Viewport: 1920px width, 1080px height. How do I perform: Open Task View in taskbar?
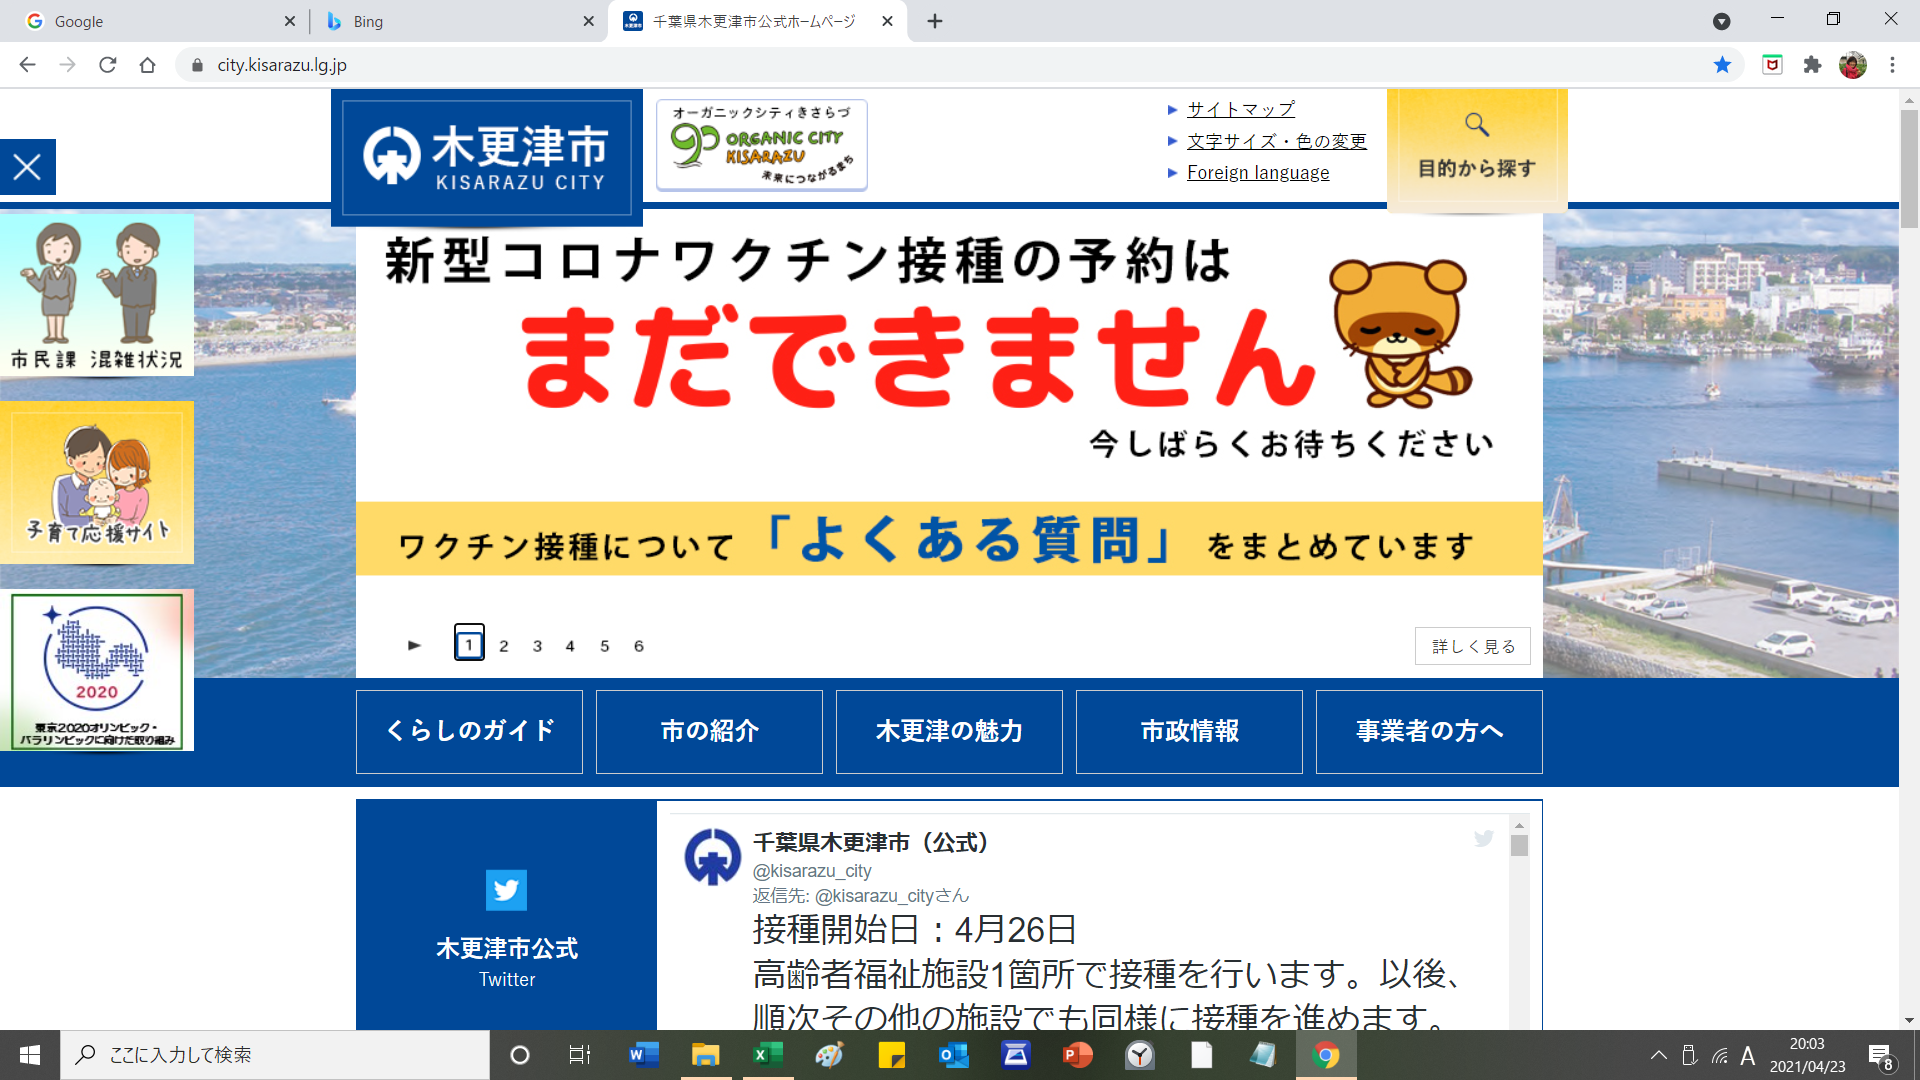pos(580,1055)
